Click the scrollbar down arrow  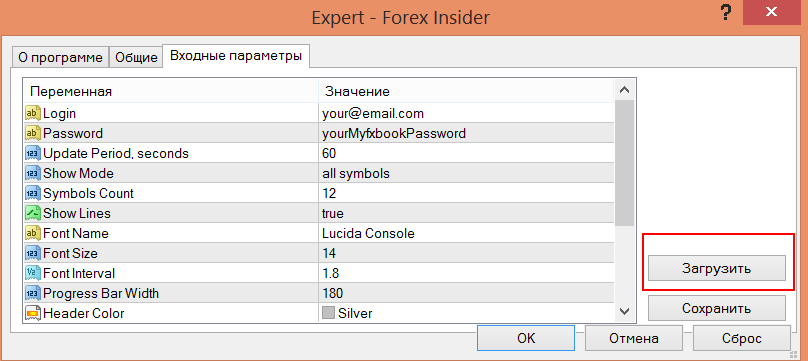[625, 311]
